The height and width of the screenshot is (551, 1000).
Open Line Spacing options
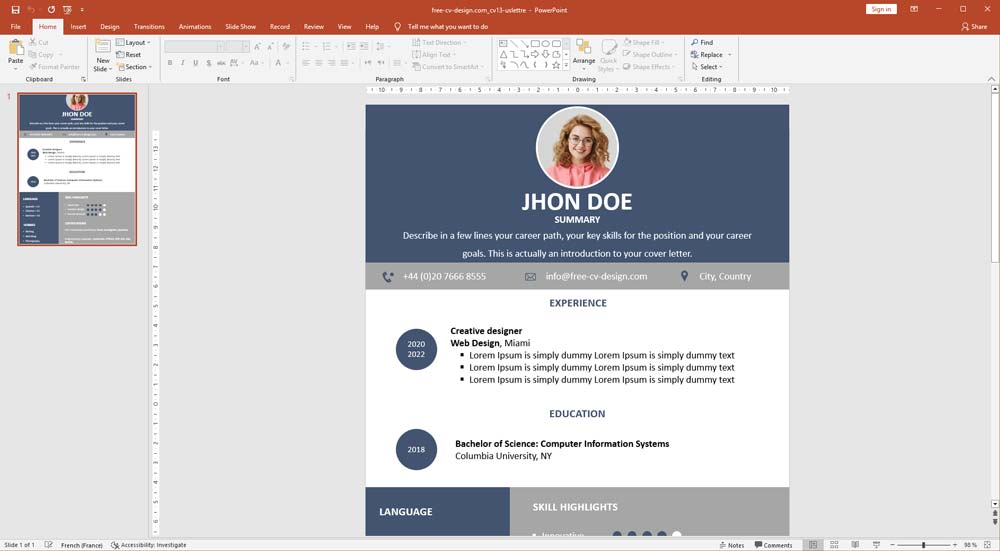[x=382, y=47]
